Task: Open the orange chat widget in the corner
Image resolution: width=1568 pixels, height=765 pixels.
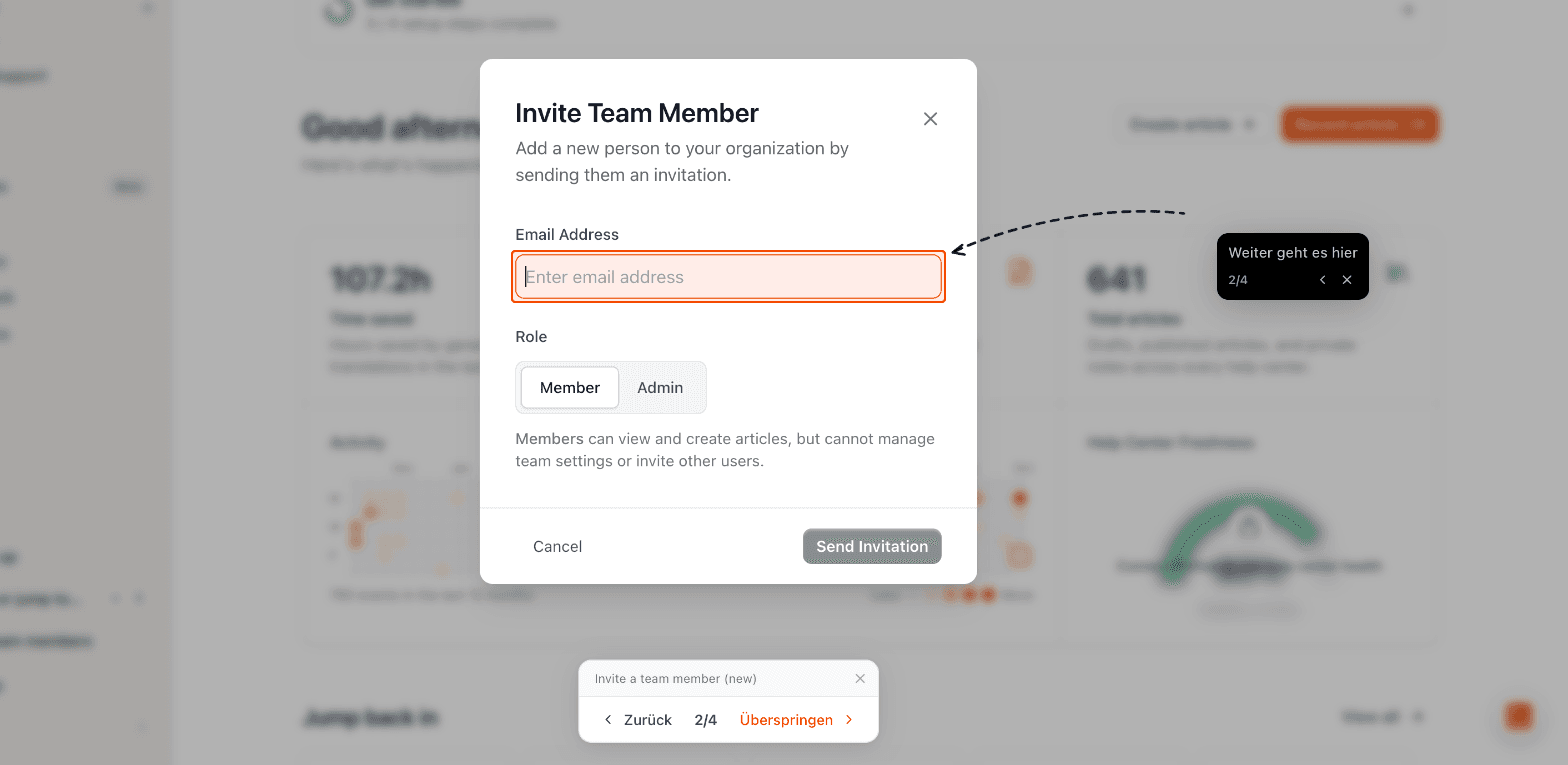Action: [1518, 716]
